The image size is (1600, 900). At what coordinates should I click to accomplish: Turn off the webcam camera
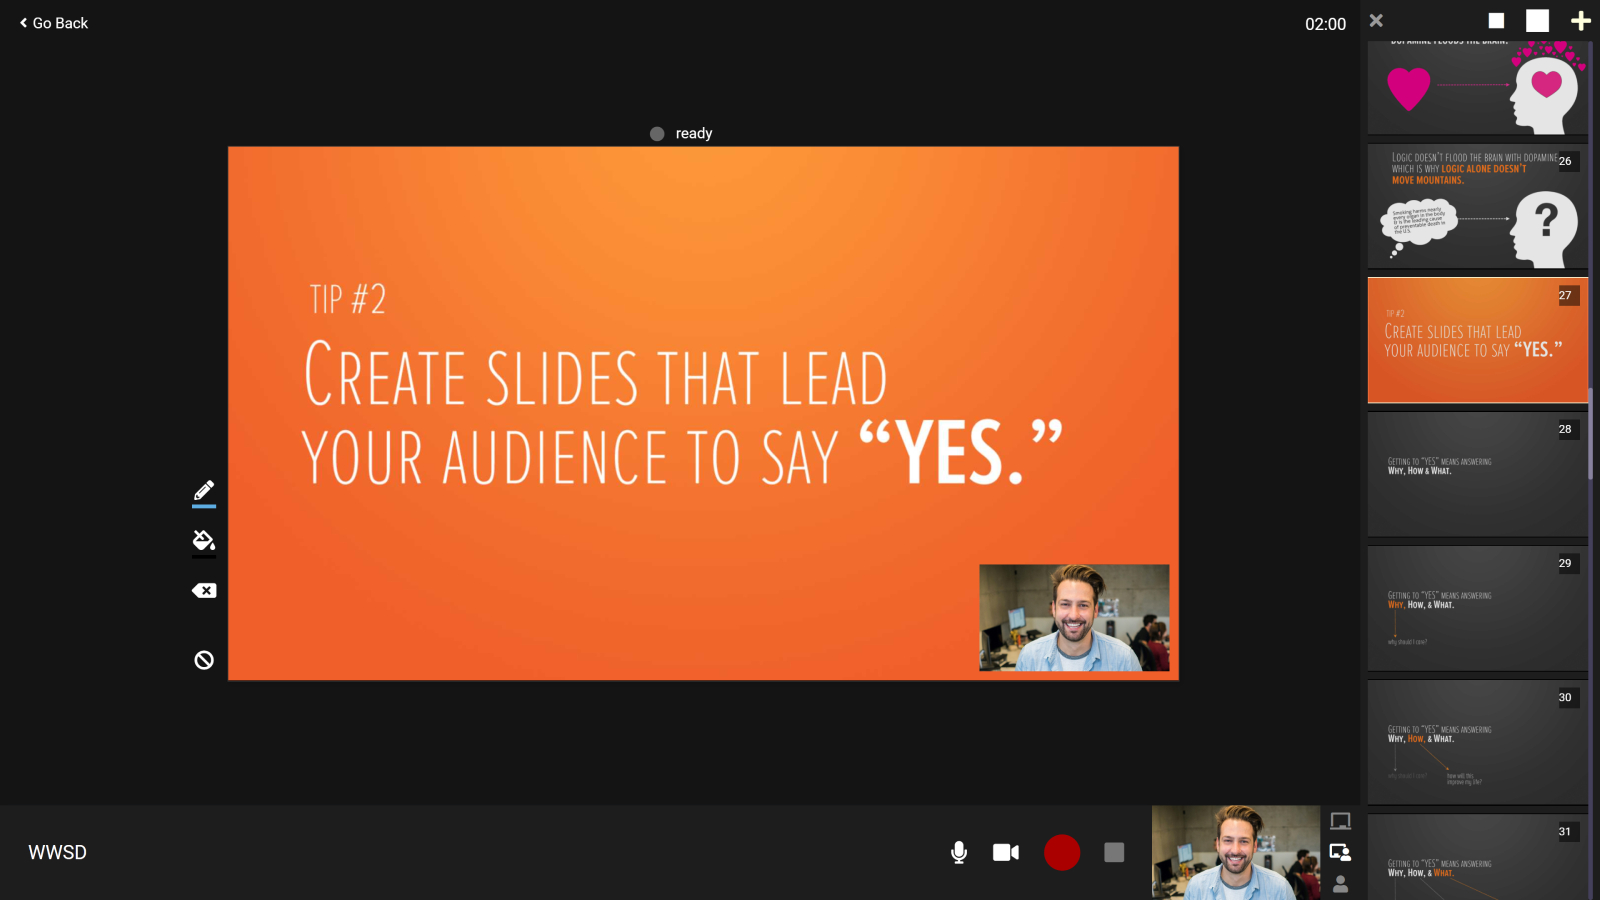1005,853
